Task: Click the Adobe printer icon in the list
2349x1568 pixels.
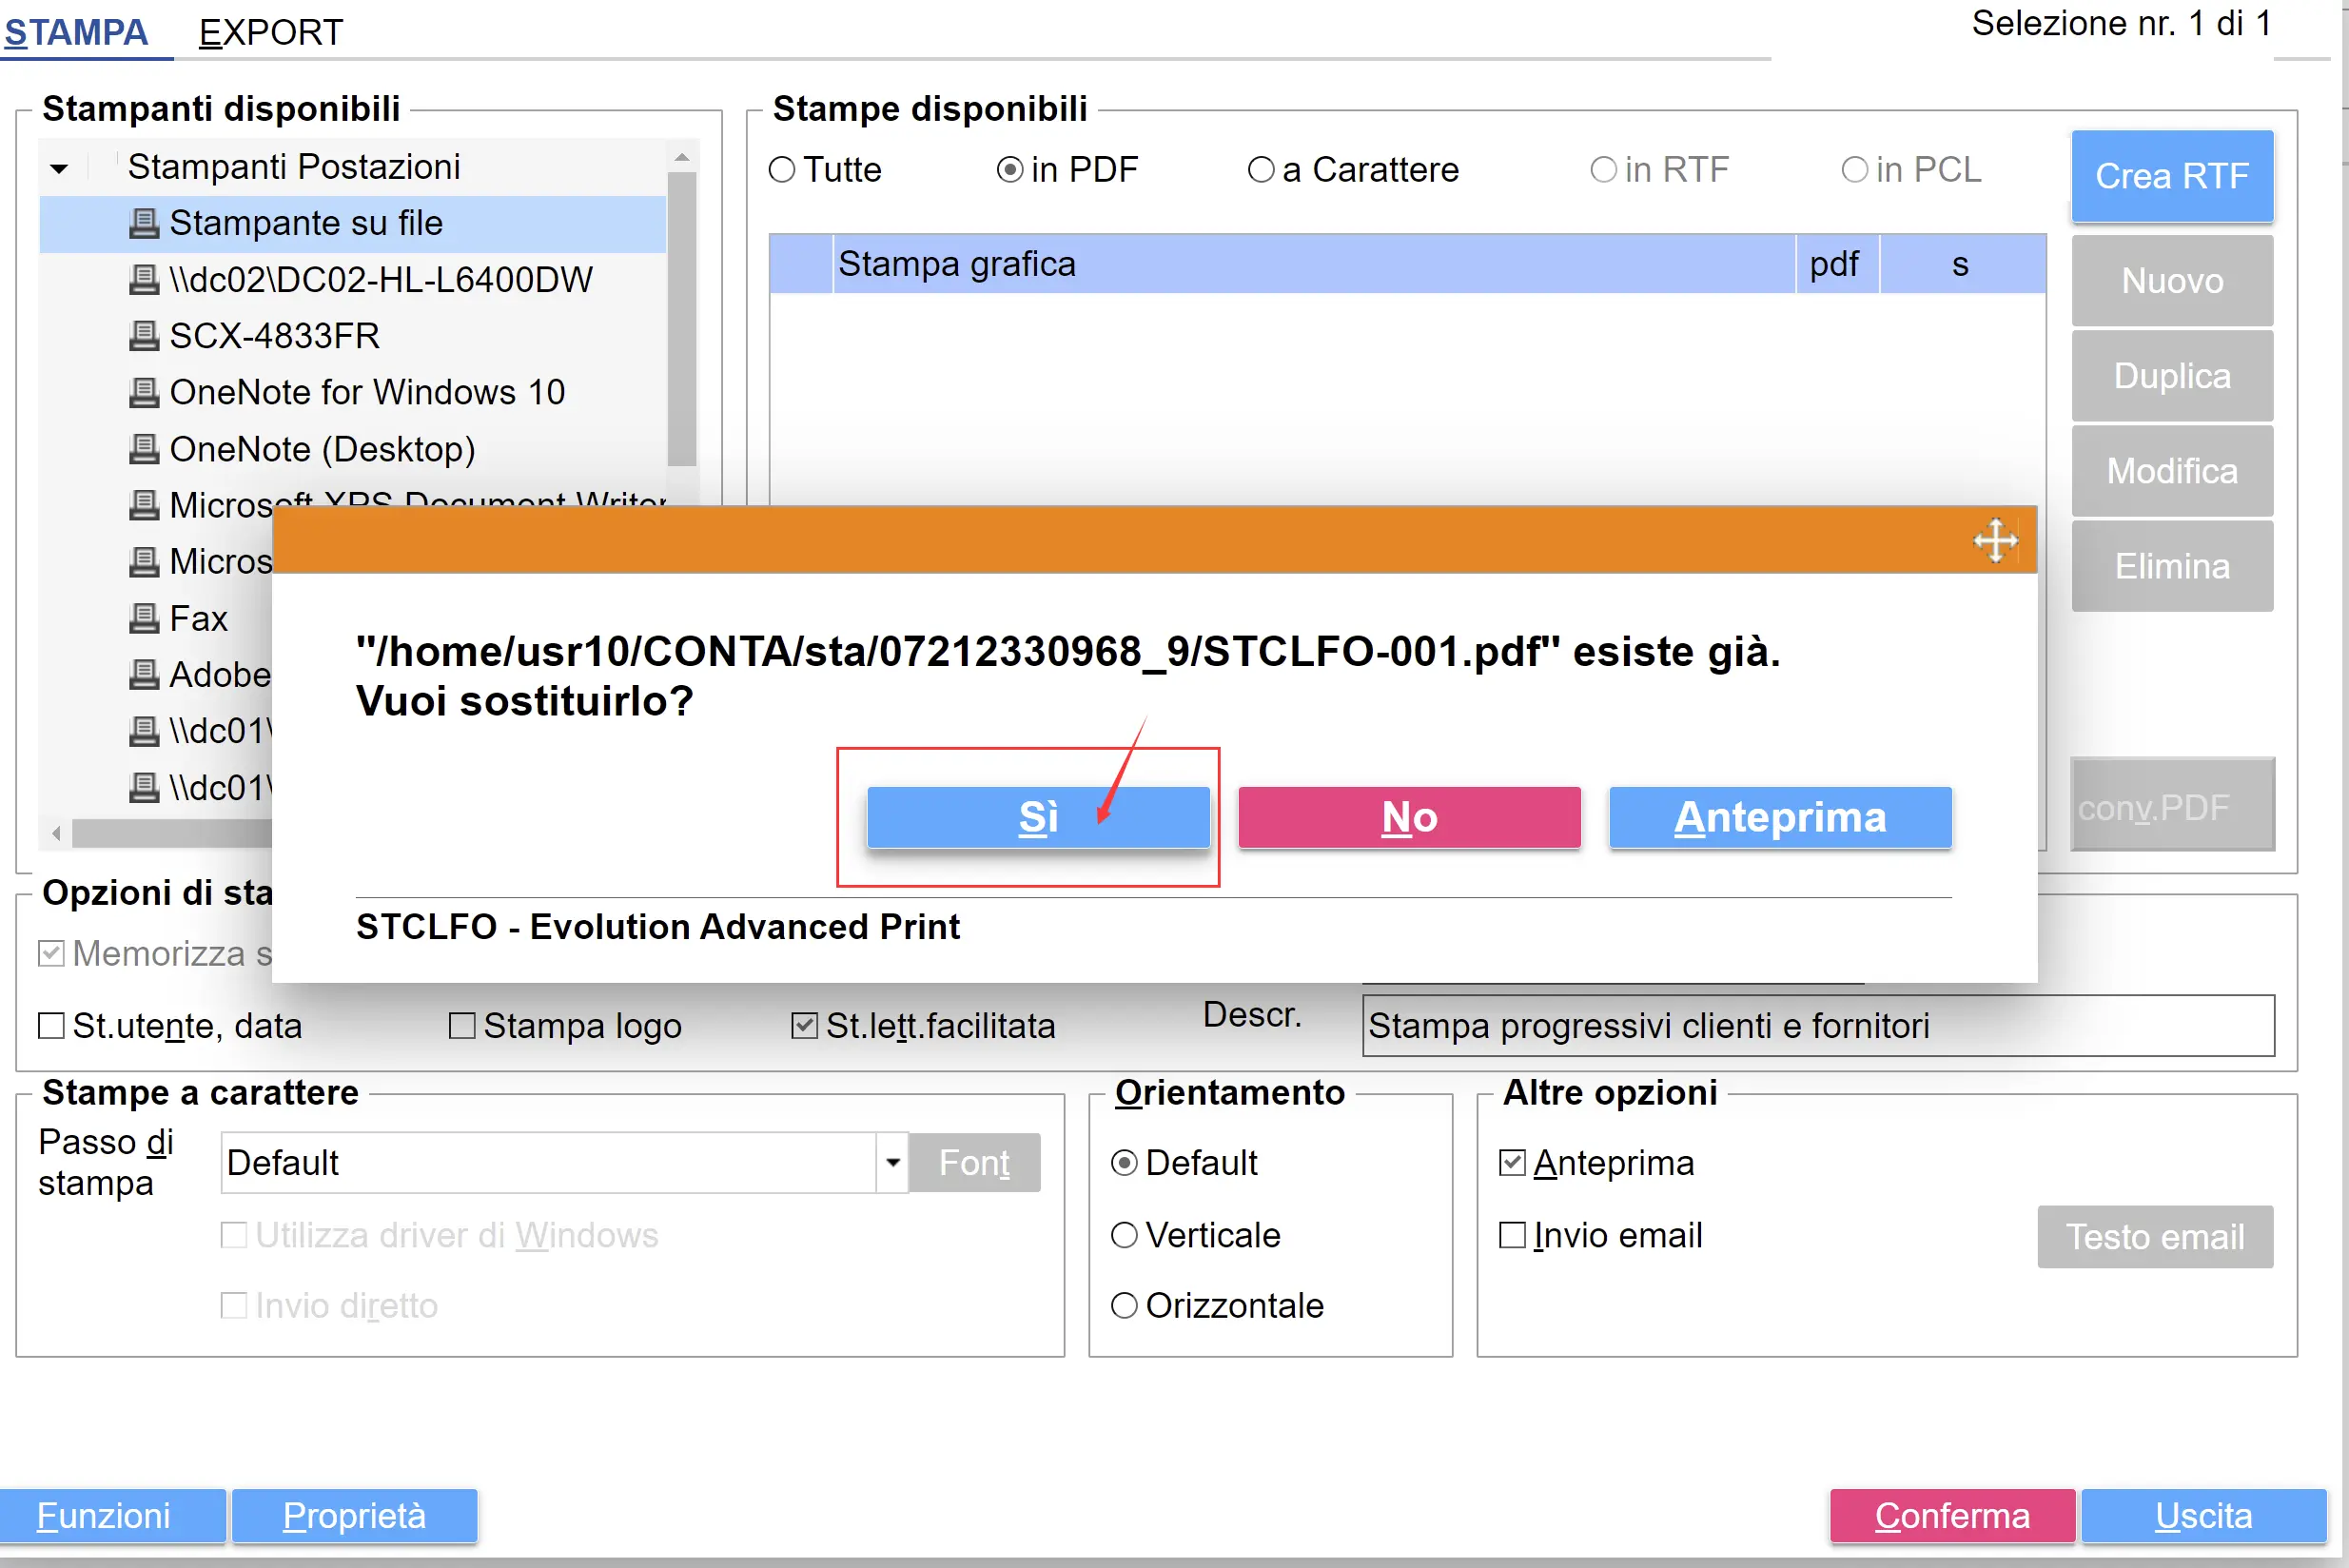Action: click(x=144, y=675)
